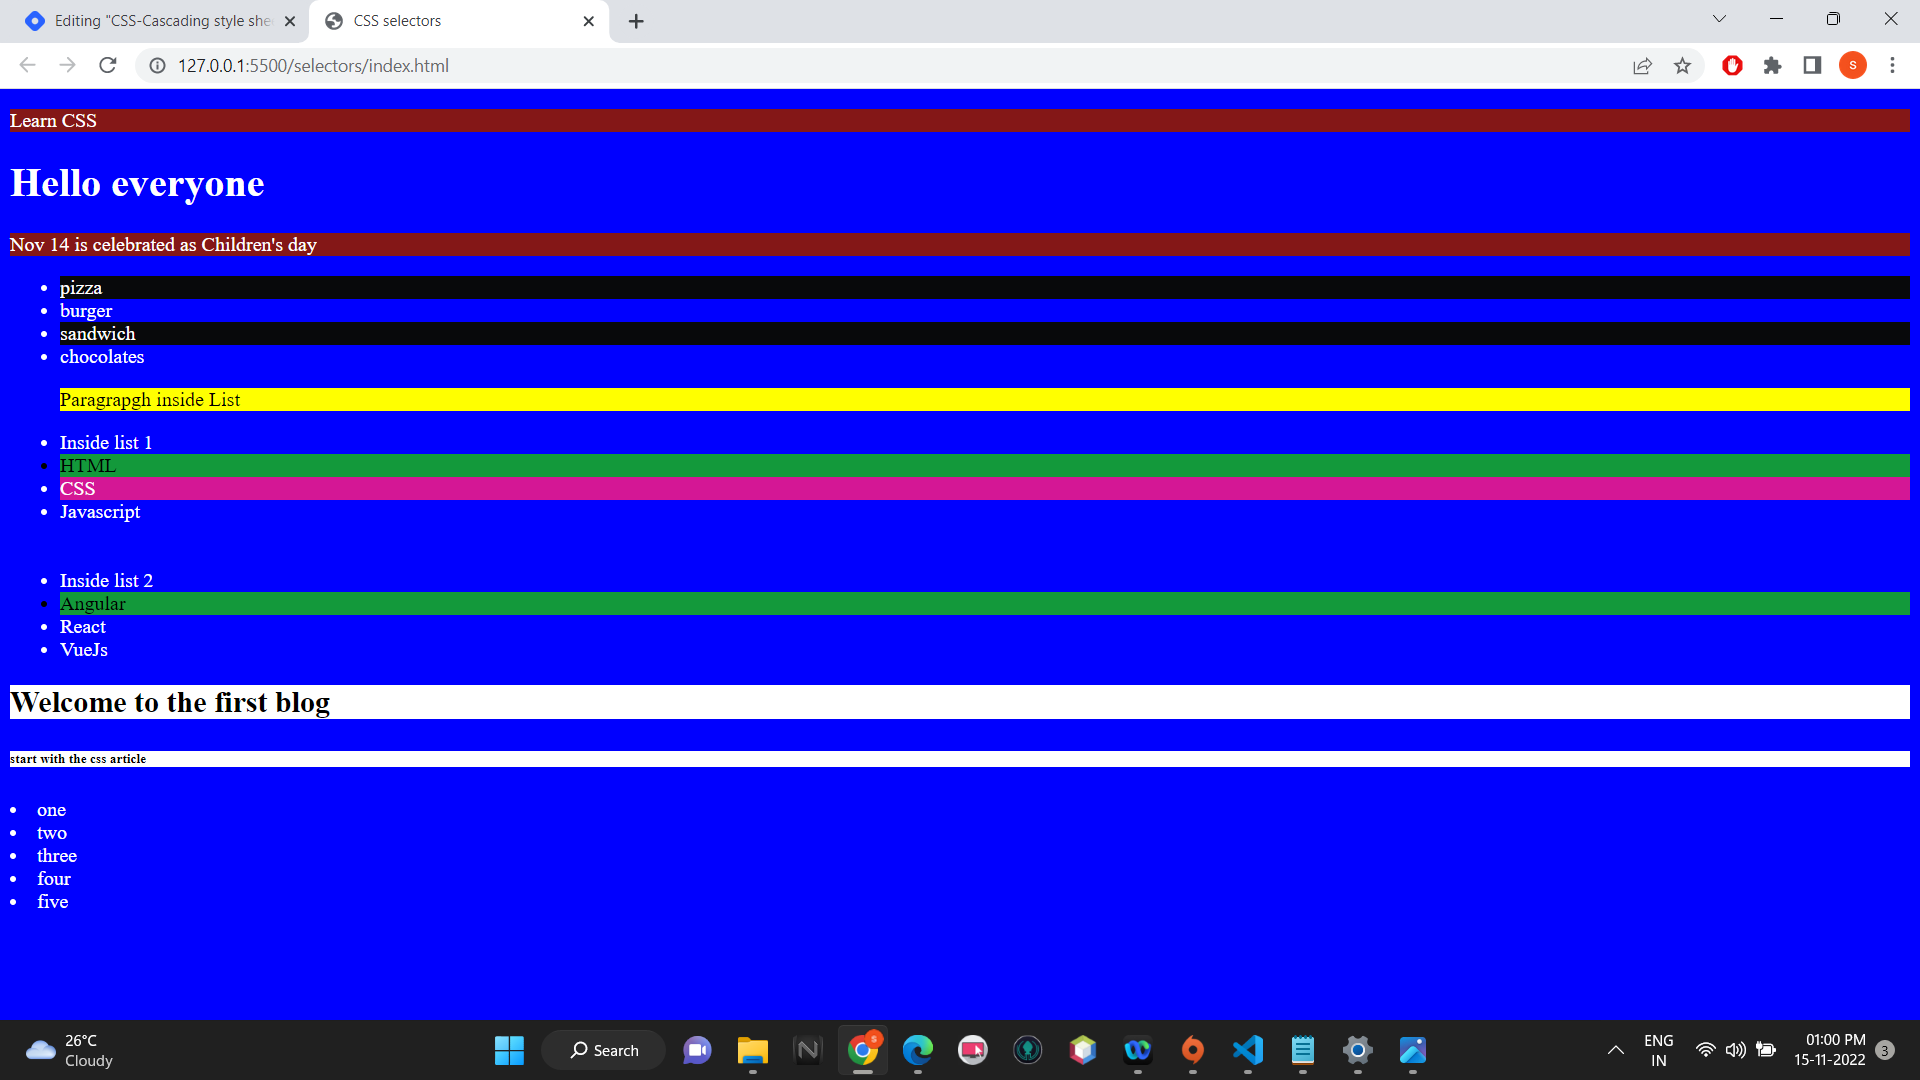
Task: Click Chrome icon in taskbar
Action: (x=862, y=1050)
